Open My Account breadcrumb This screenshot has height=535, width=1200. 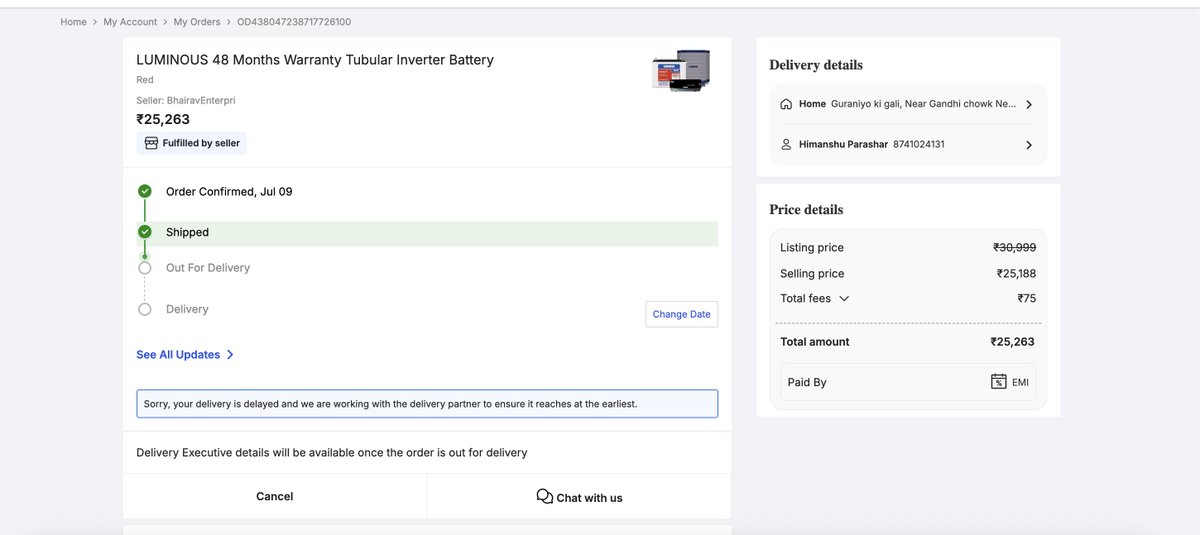click(130, 22)
